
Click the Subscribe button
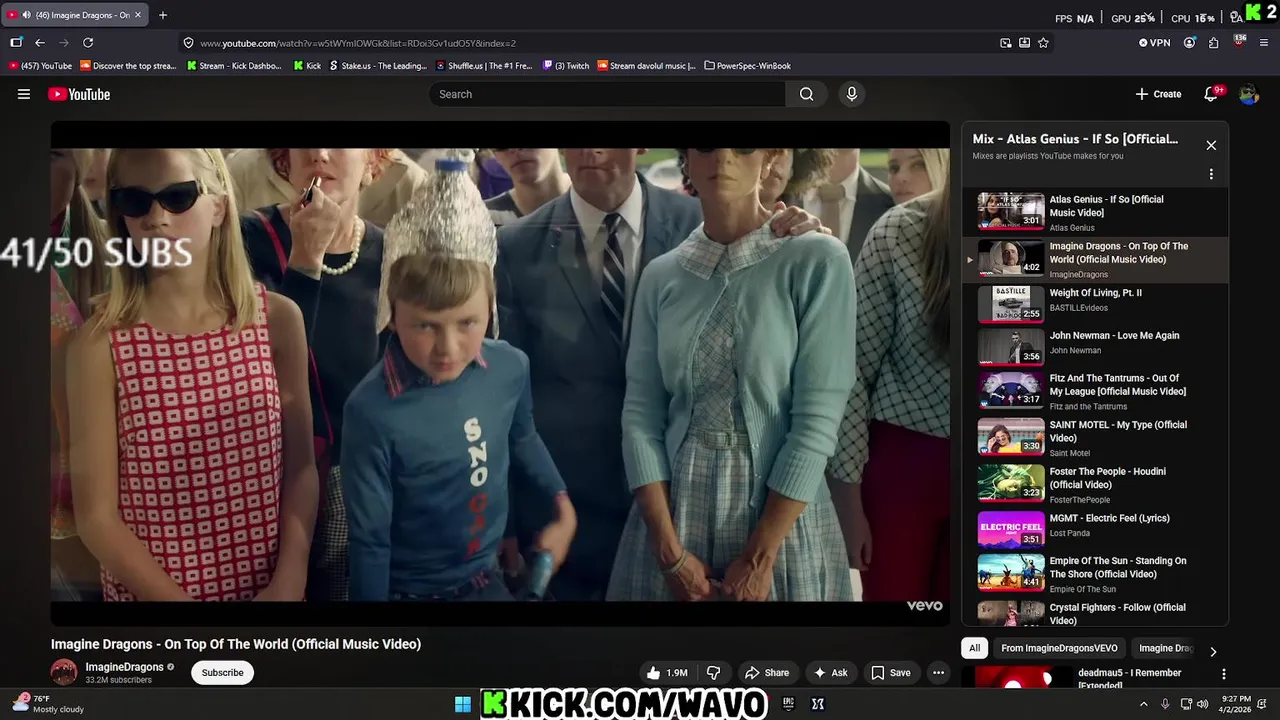[222, 673]
